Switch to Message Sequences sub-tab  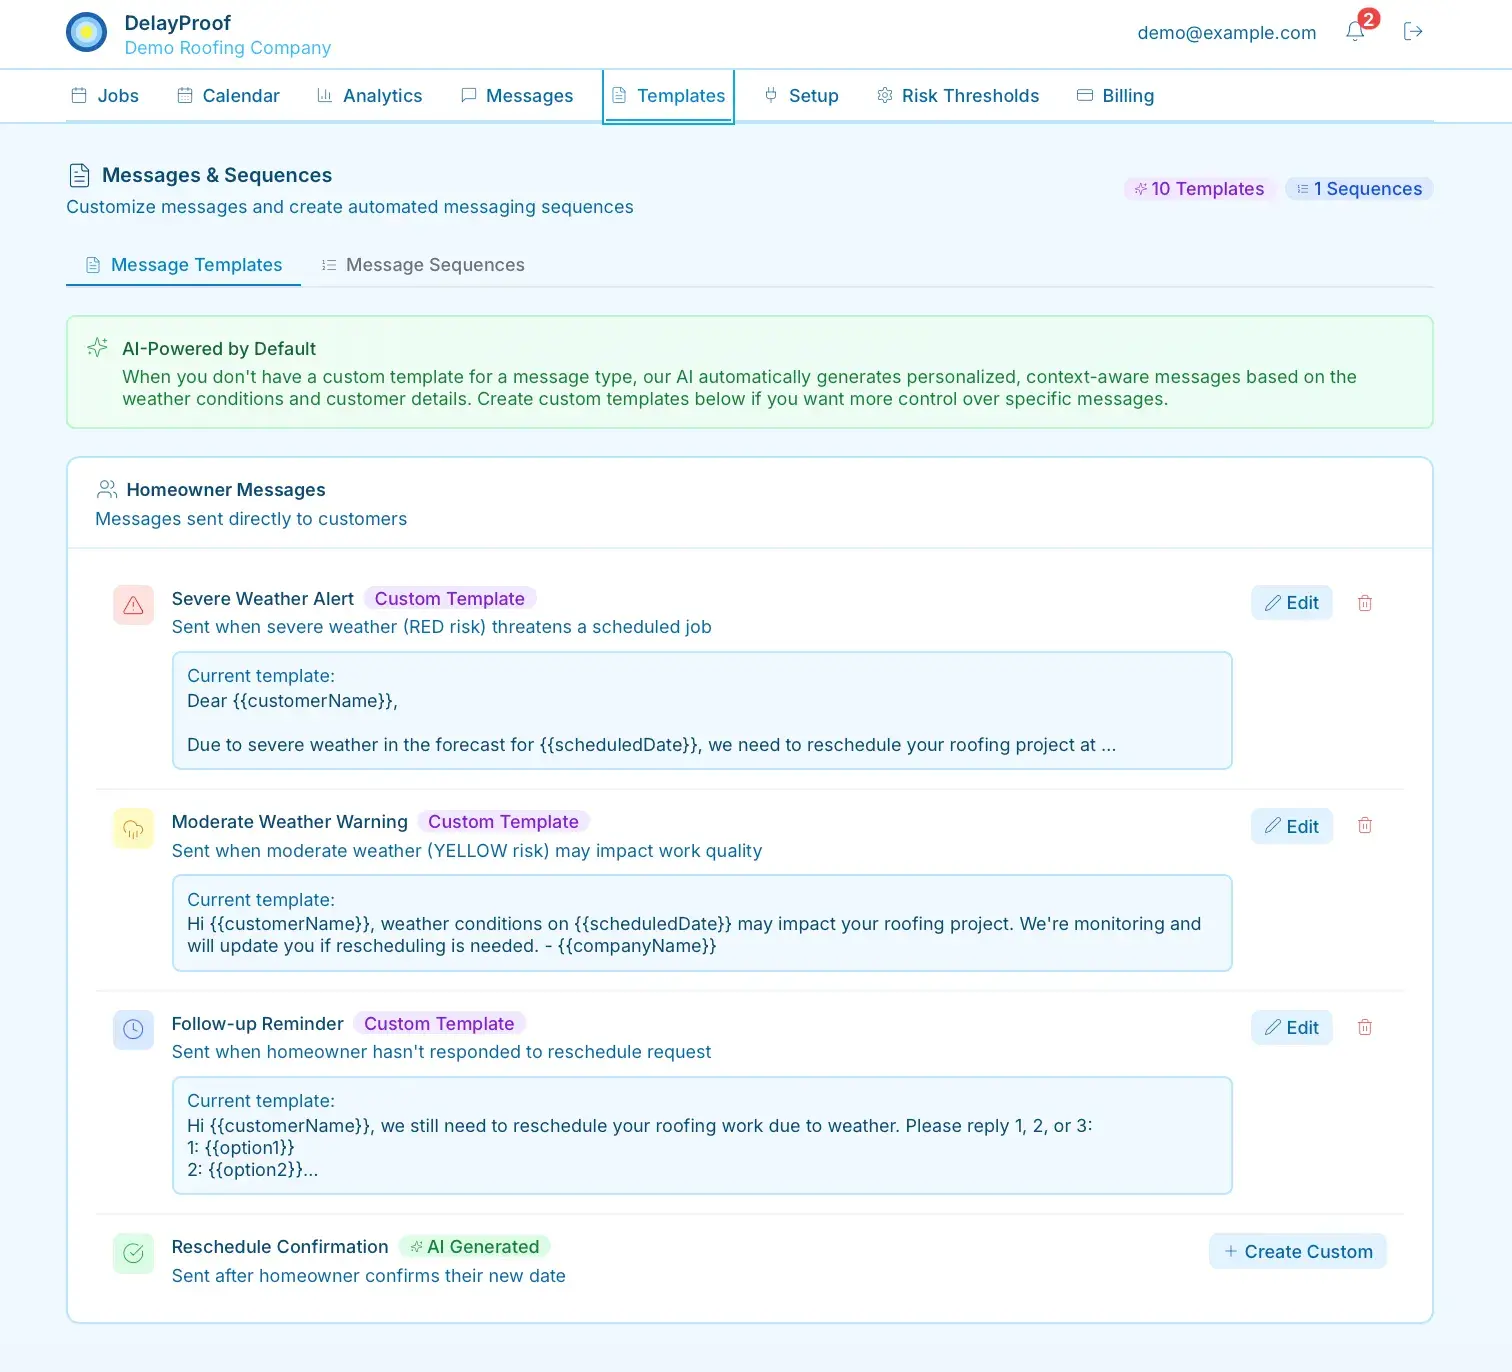pyautogui.click(x=423, y=265)
